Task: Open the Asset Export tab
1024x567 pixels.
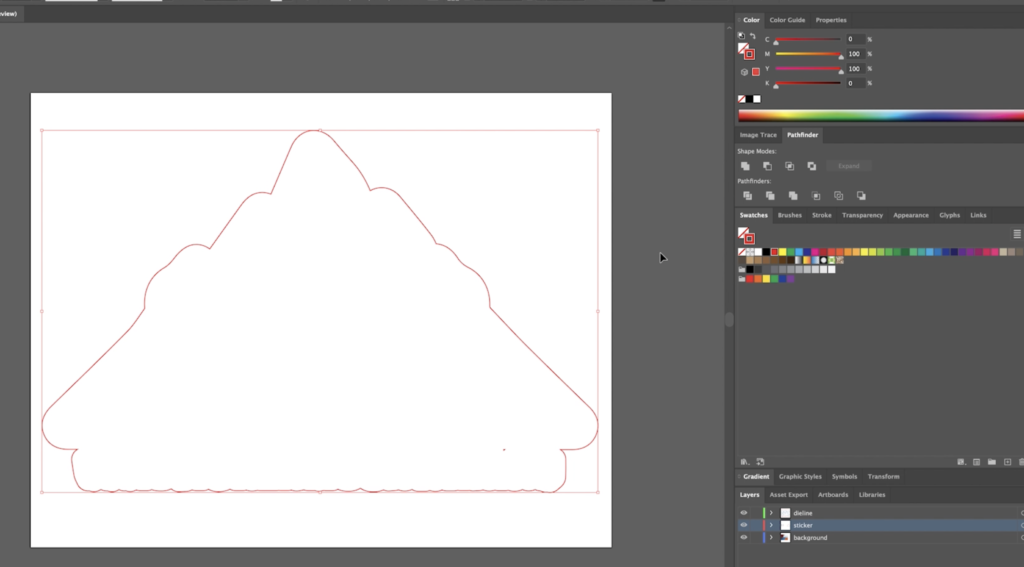Action: tap(788, 495)
